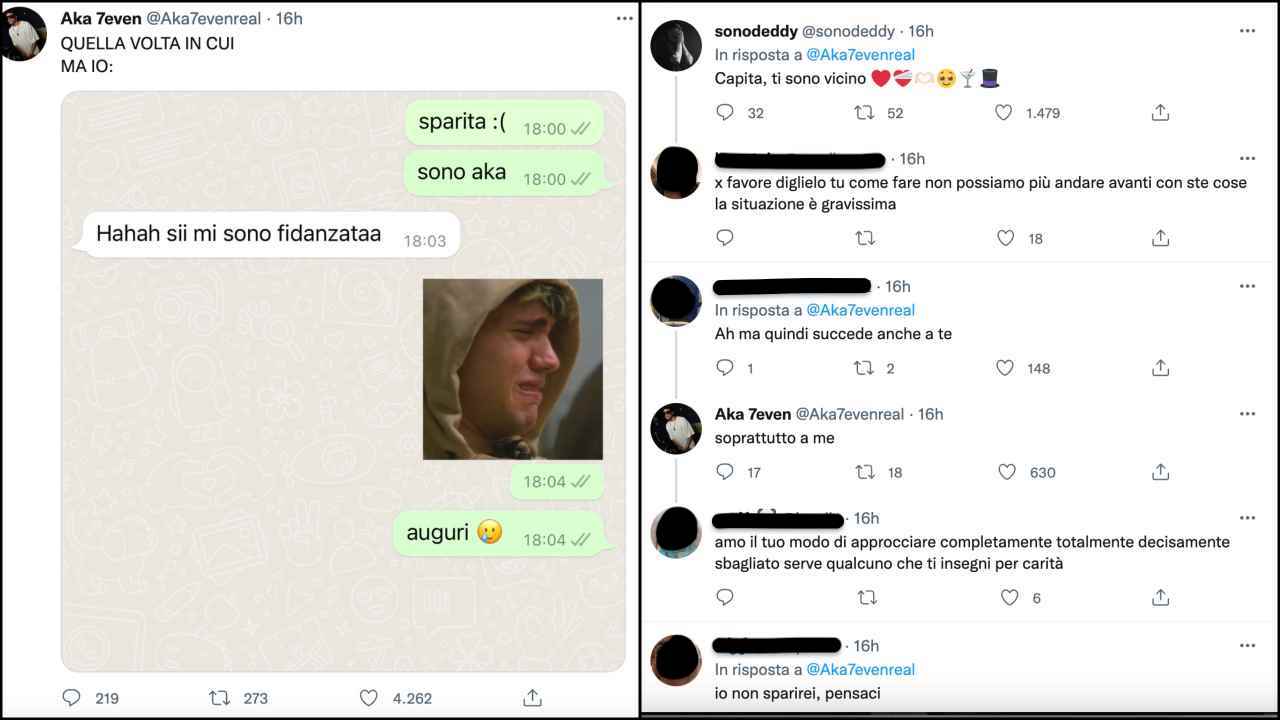Open more options on the main tweet
This screenshot has height=720, width=1280.
625,18
